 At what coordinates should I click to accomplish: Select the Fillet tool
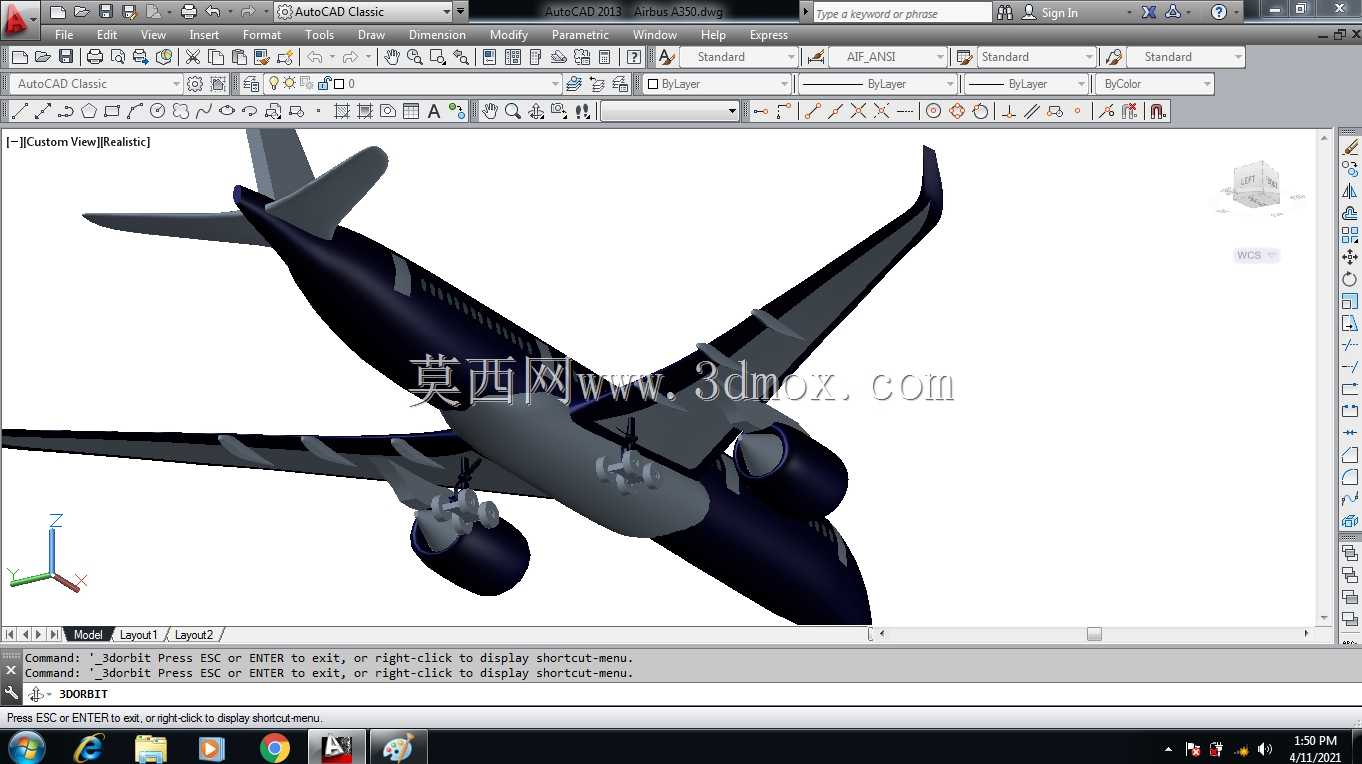[x=1350, y=477]
